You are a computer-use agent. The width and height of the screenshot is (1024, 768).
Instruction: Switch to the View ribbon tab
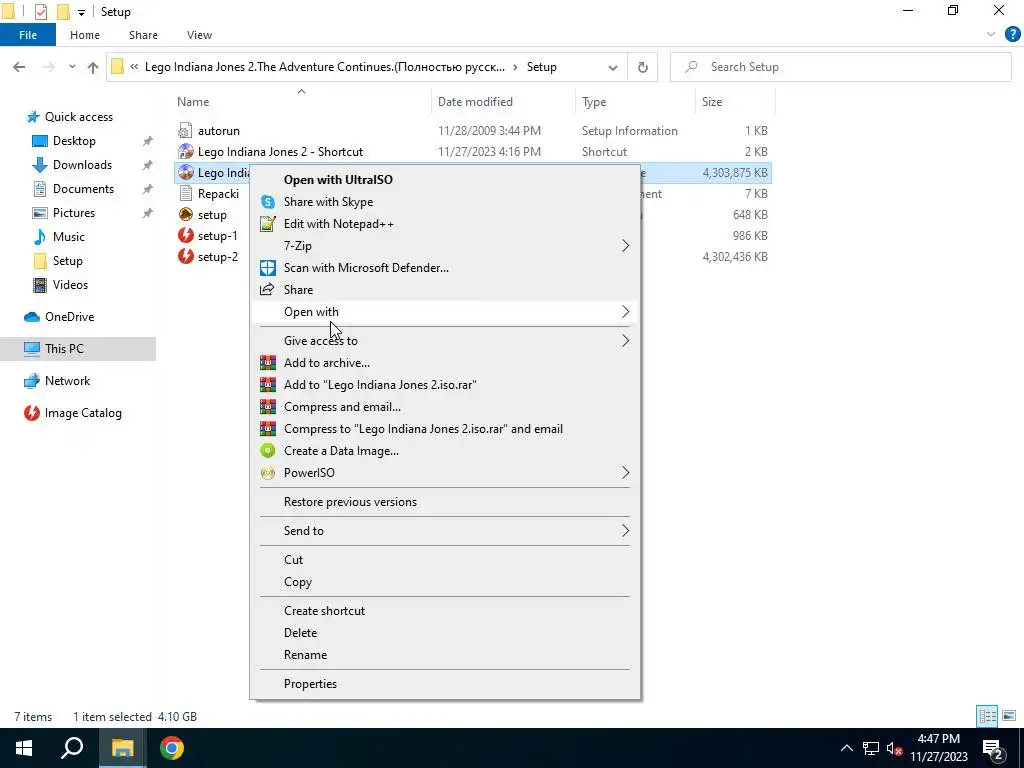[199, 35]
